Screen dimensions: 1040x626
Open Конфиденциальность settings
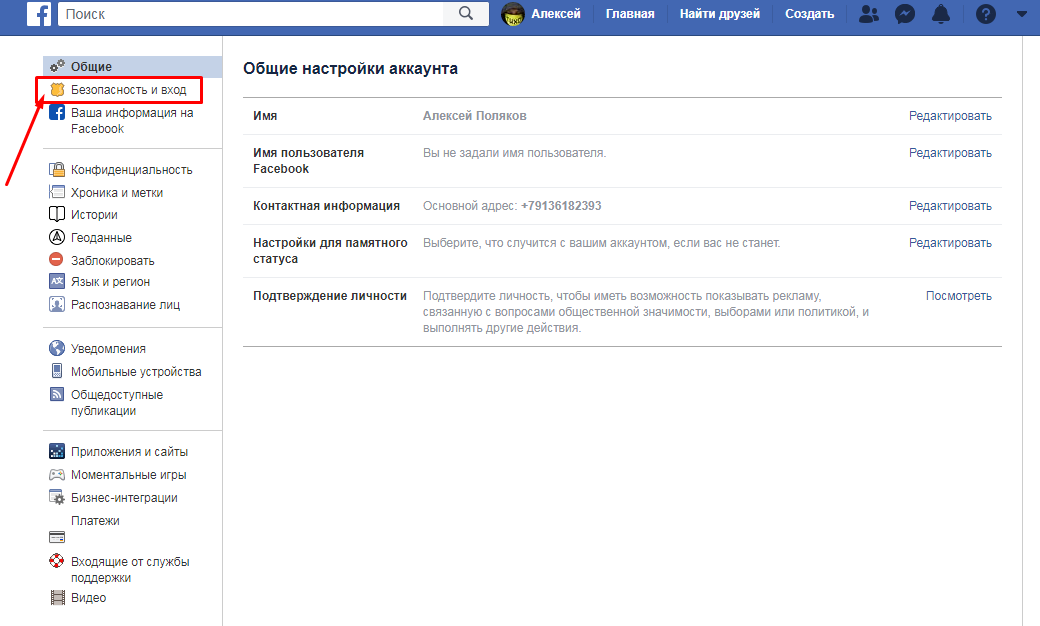click(x=133, y=170)
